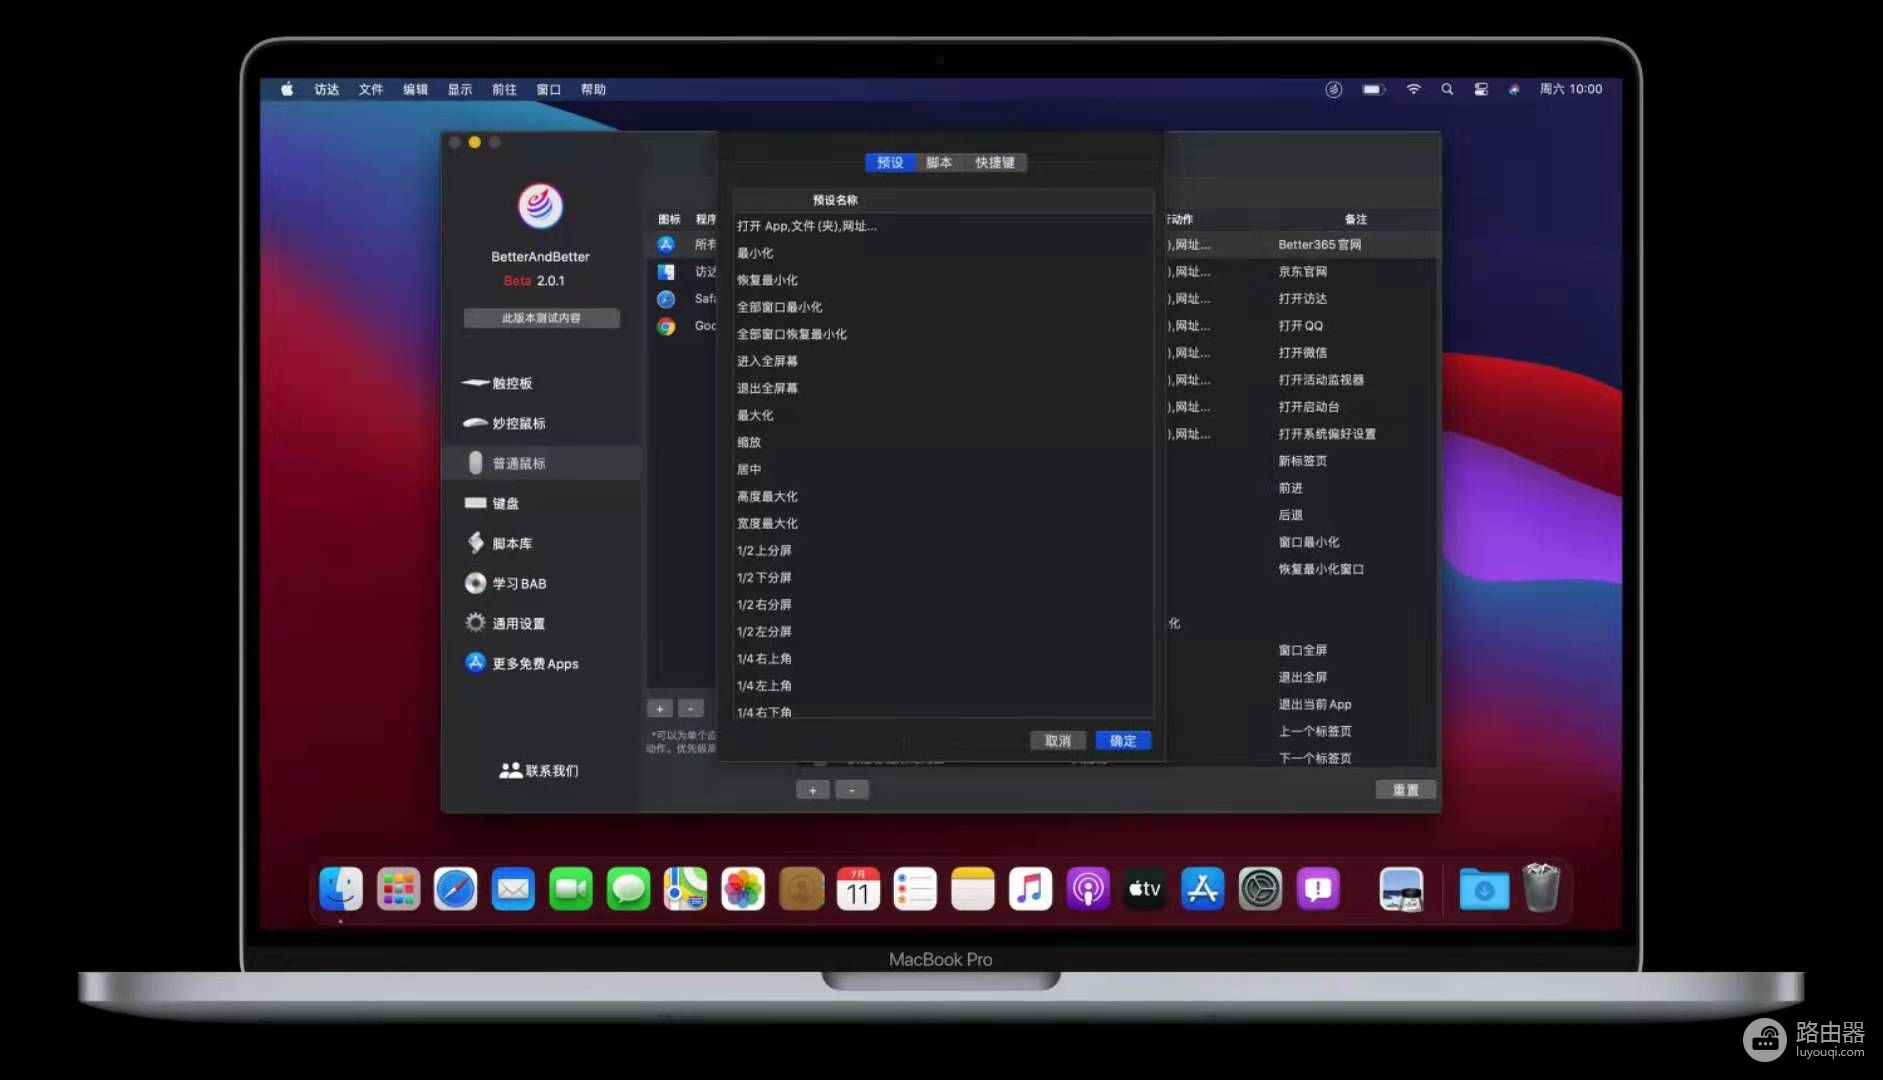Open Launchpad from the Dock
The image size is (1883, 1080).
coord(398,888)
